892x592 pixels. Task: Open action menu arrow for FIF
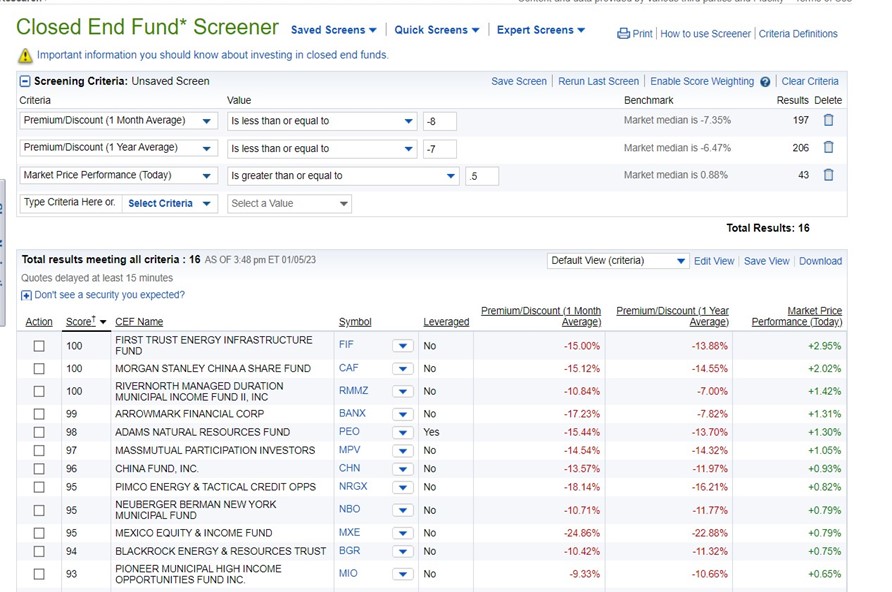coord(403,346)
